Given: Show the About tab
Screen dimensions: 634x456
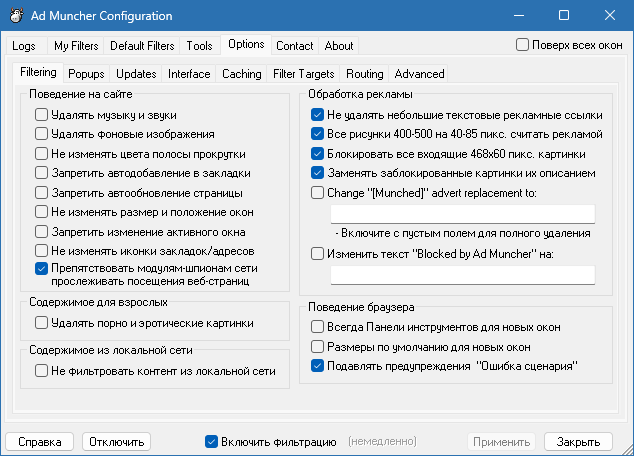Looking at the screenshot, I should [339, 46].
